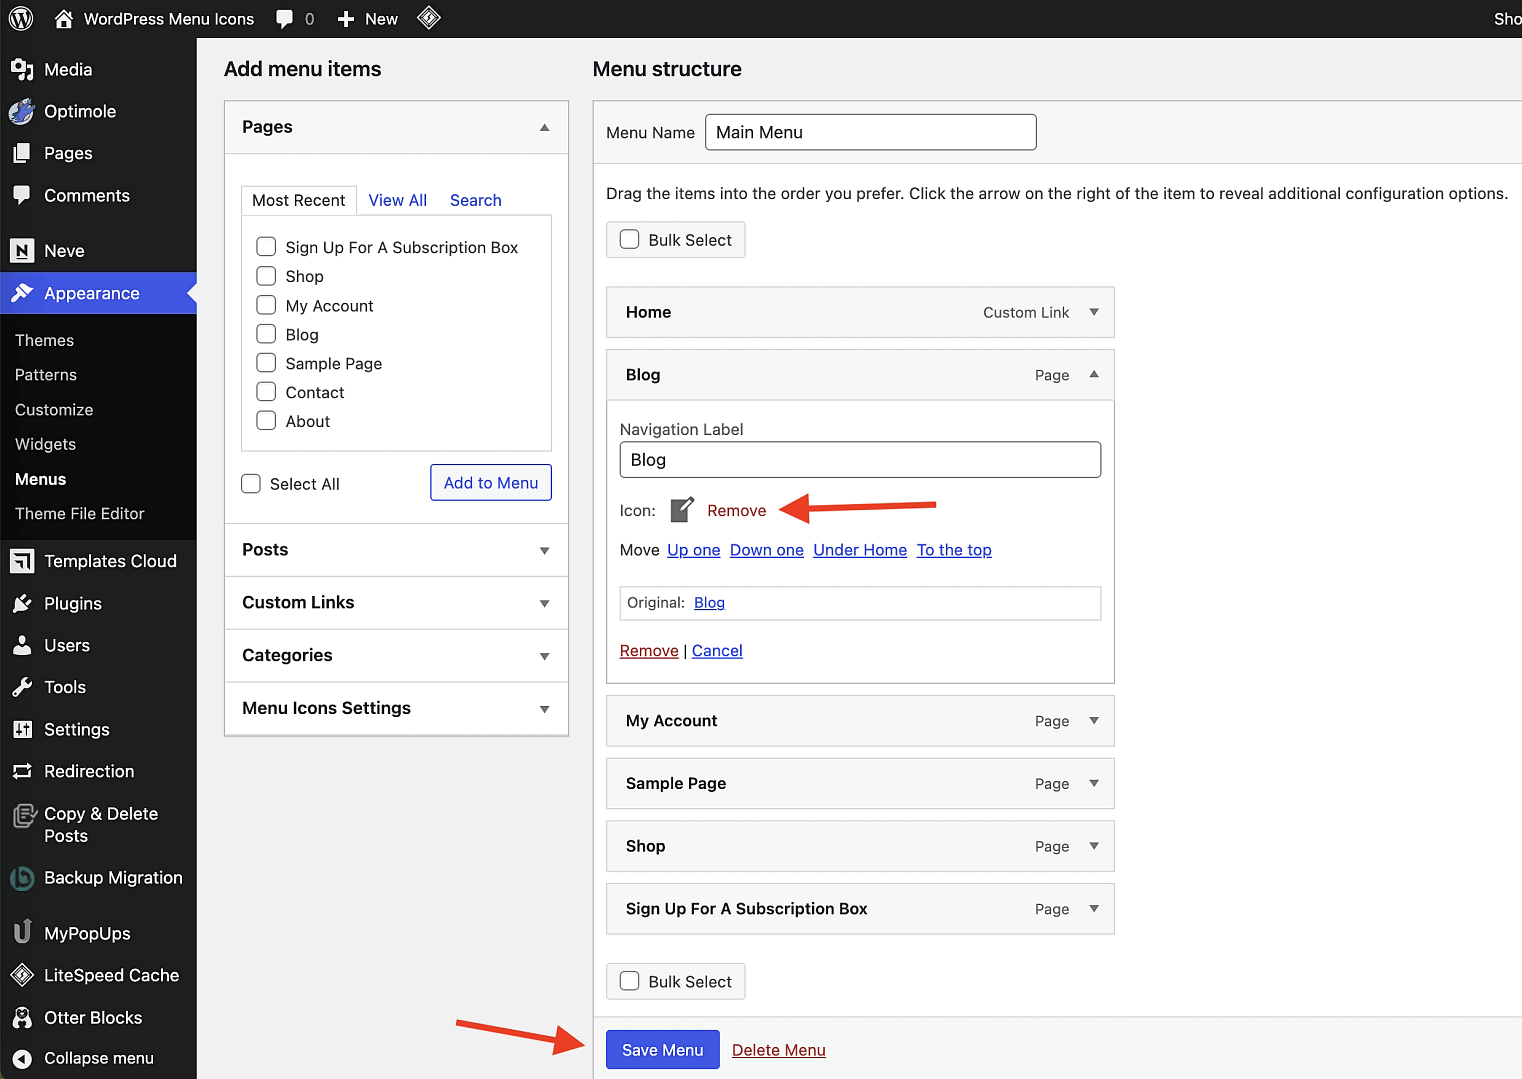Viewport: 1522px width, 1079px height.
Task: Click the Comments sidebar icon
Action: click(22, 195)
